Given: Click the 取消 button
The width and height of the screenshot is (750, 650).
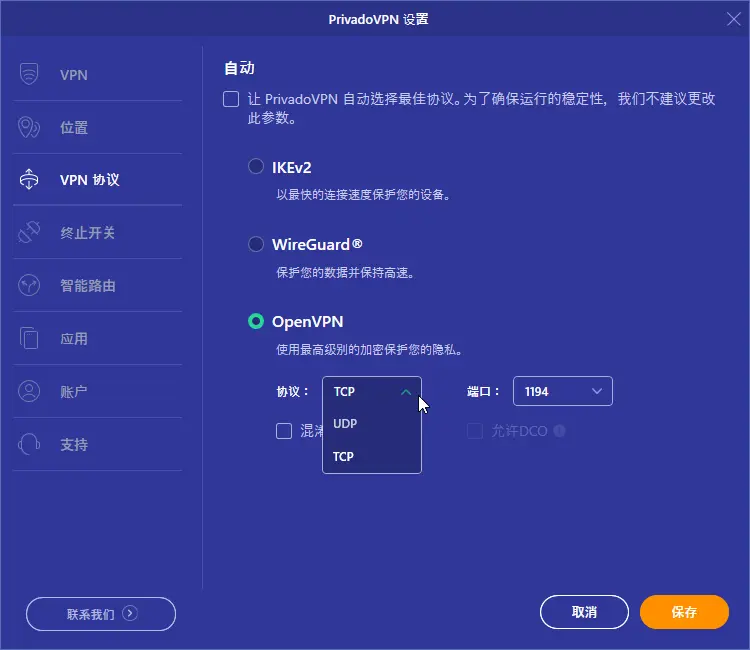Looking at the screenshot, I should click(584, 612).
